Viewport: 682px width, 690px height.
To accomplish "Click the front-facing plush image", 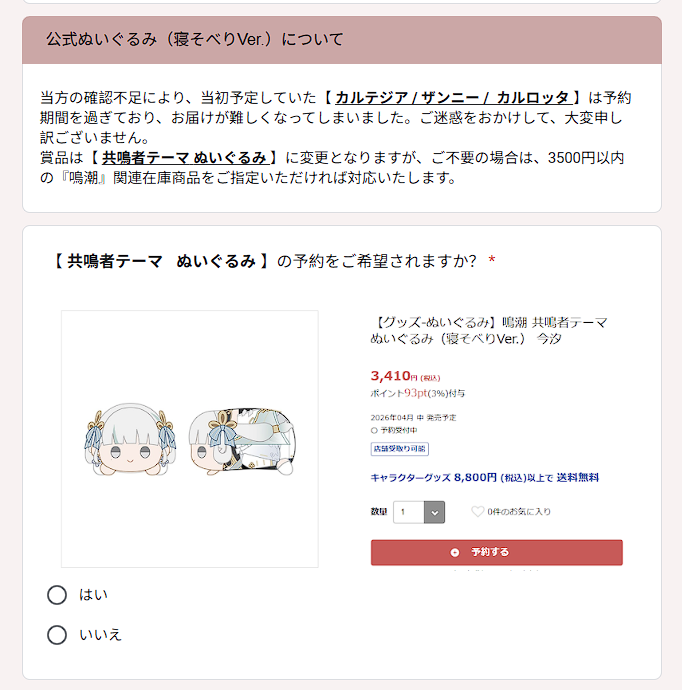I will coord(130,439).
